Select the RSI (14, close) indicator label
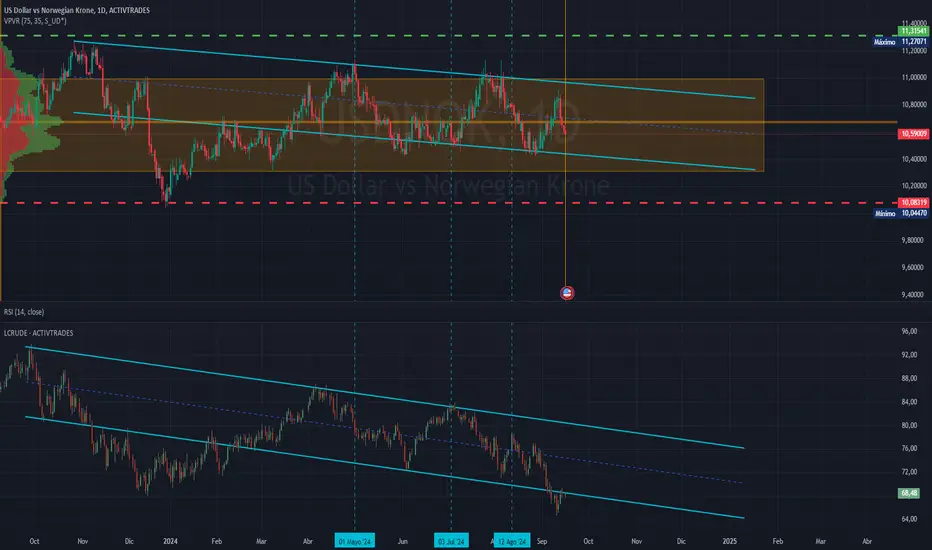 [24, 312]
